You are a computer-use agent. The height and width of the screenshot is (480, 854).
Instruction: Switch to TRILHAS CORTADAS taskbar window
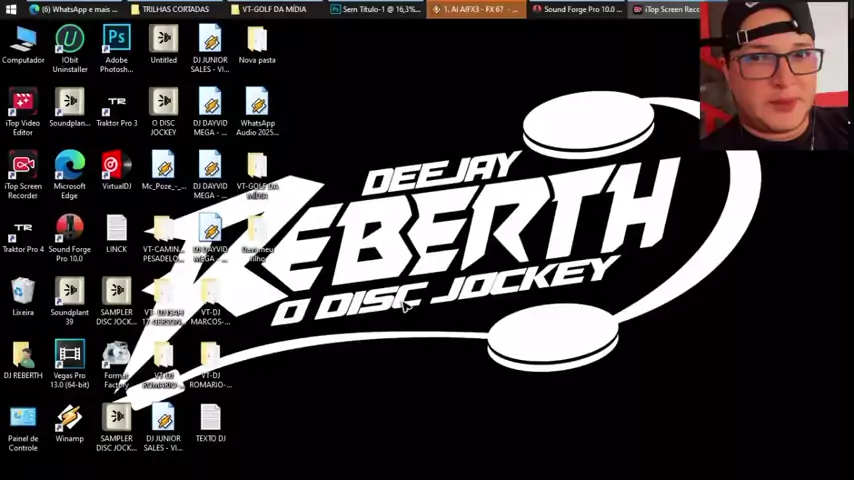(x=174, y=9)
